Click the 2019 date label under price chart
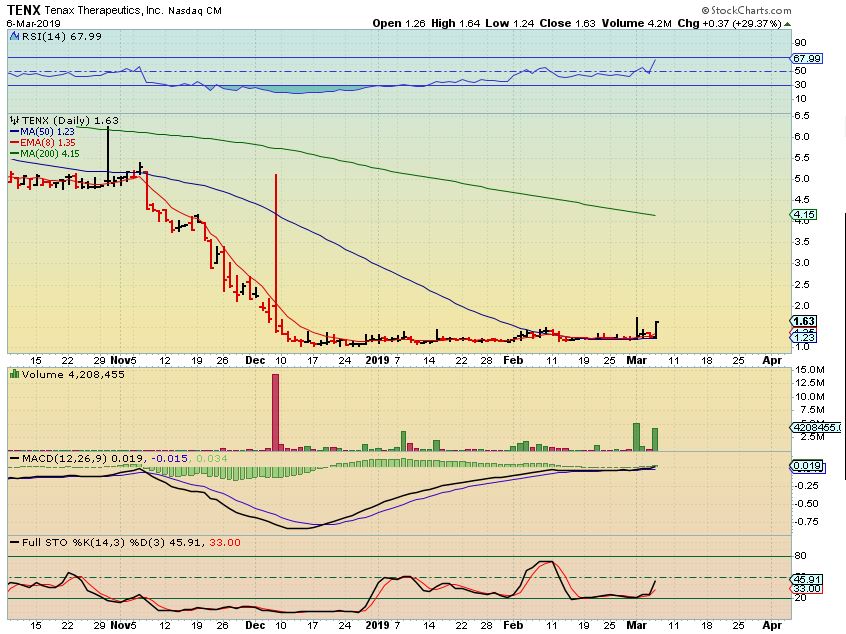 point(377,360)
